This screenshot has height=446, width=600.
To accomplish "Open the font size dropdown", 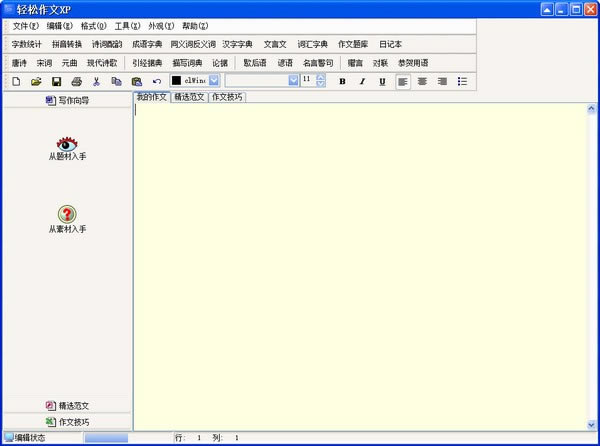I will [321, 81].
